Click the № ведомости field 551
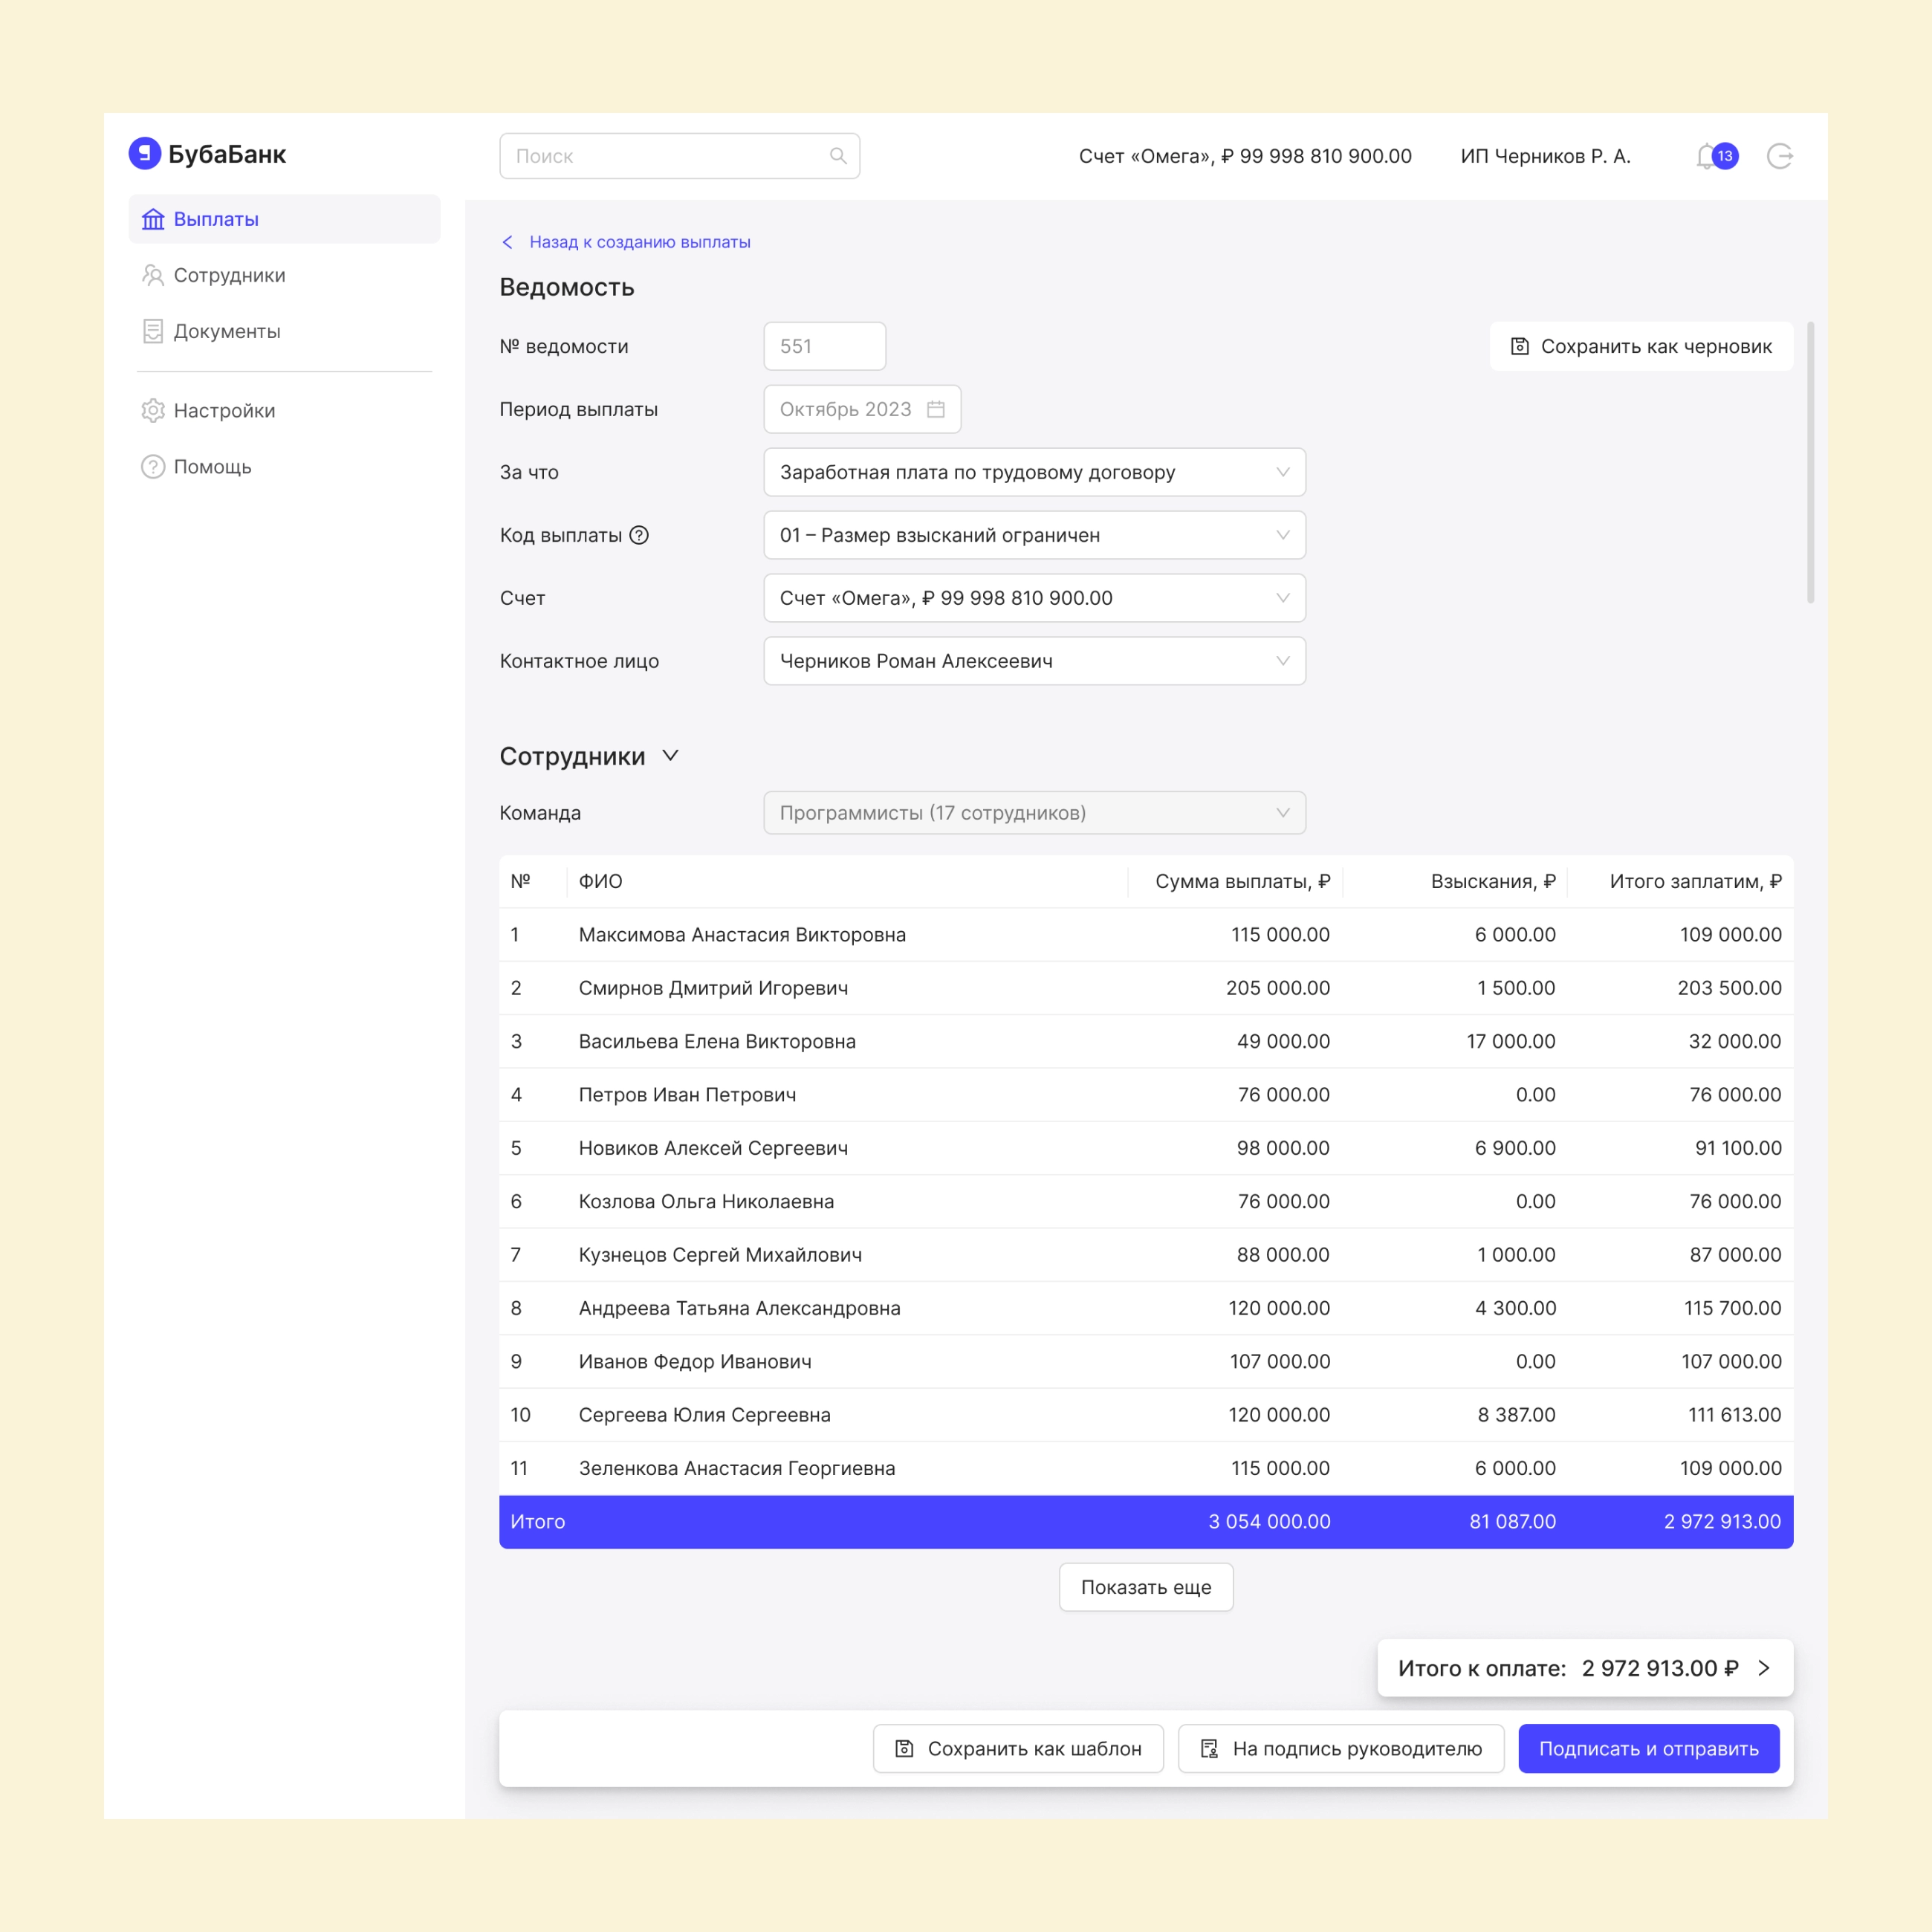The height and width of the screenshot is (1932, 1932). coord(825,346)
